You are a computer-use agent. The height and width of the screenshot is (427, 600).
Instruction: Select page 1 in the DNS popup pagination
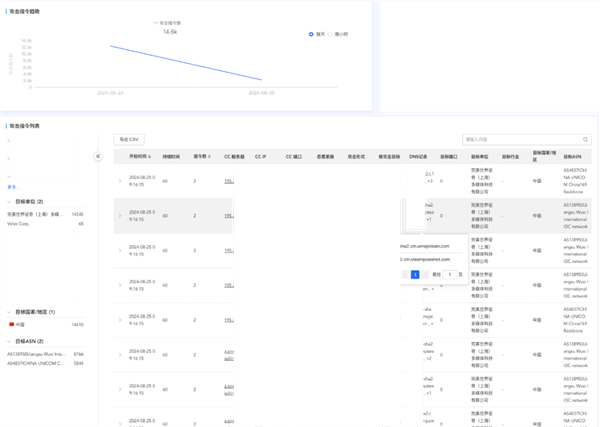pyautogui.click(x=415, y=274)
